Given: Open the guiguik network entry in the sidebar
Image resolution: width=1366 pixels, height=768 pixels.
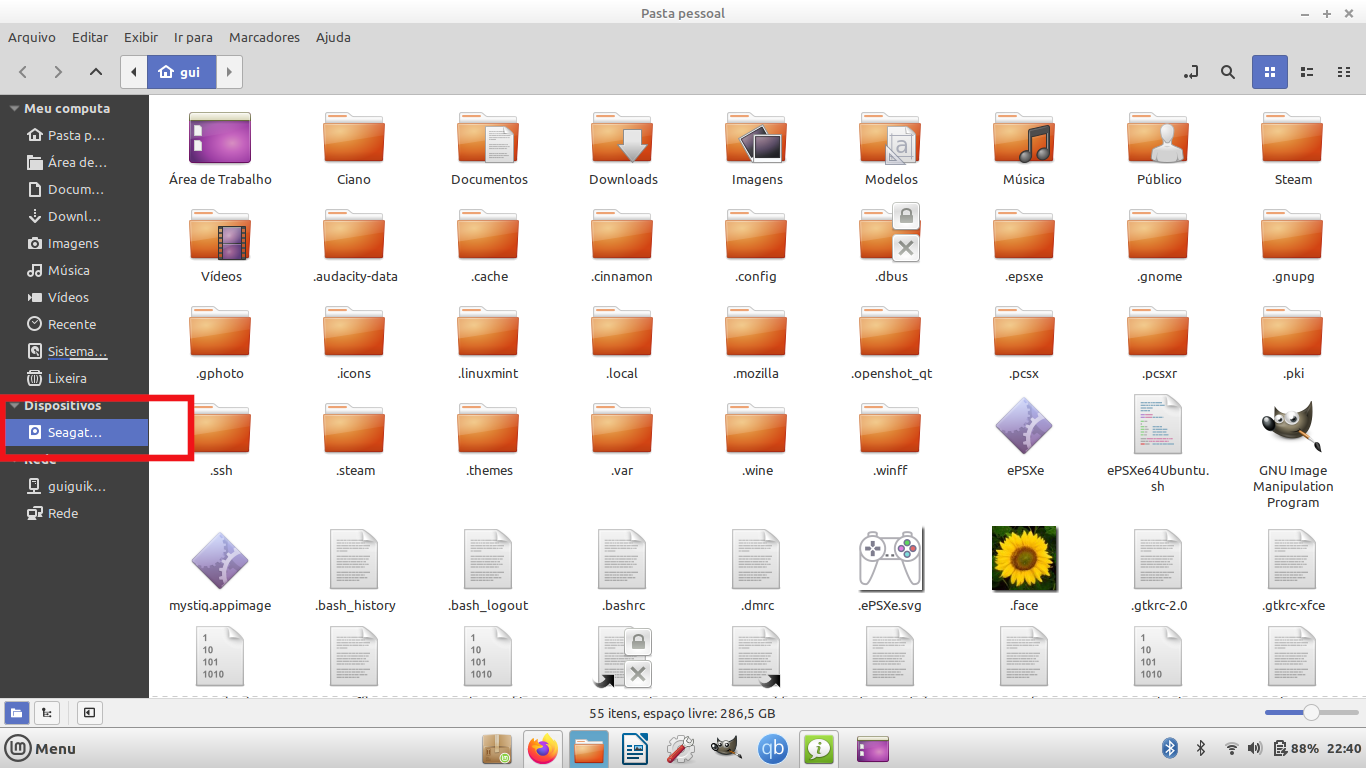Looking at the screenshot, I should tap(74, 486).
